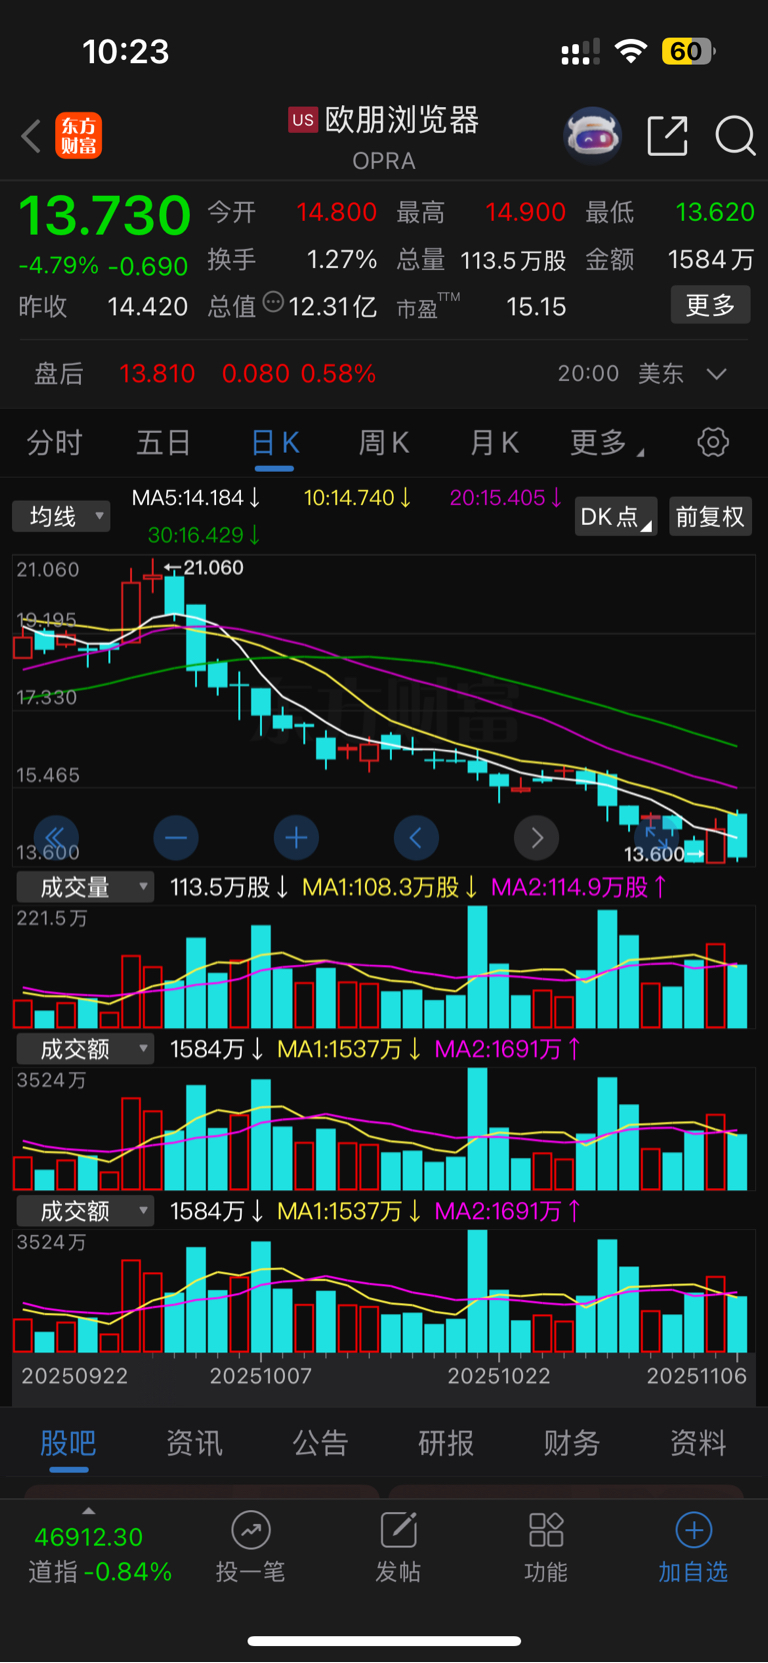The width and height of the screenshot is (768, 1663).
Task: Open the 成交量 indicator dropdown
Action: click(84, 887)
